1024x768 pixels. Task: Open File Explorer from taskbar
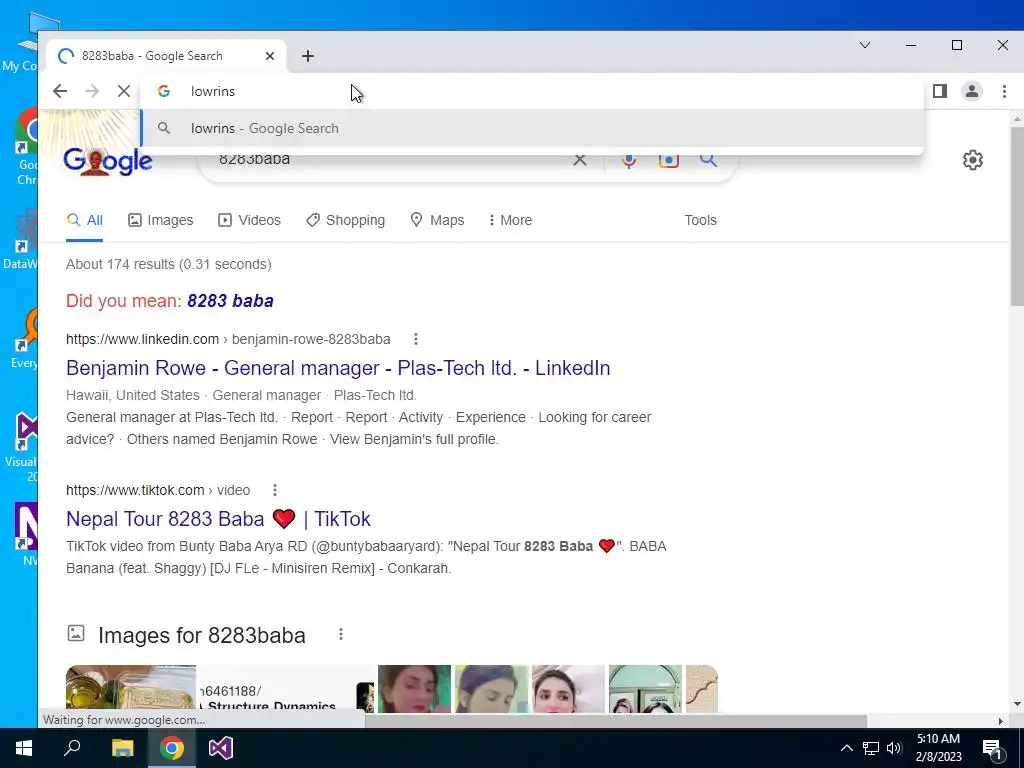click(x=122, y=748)
